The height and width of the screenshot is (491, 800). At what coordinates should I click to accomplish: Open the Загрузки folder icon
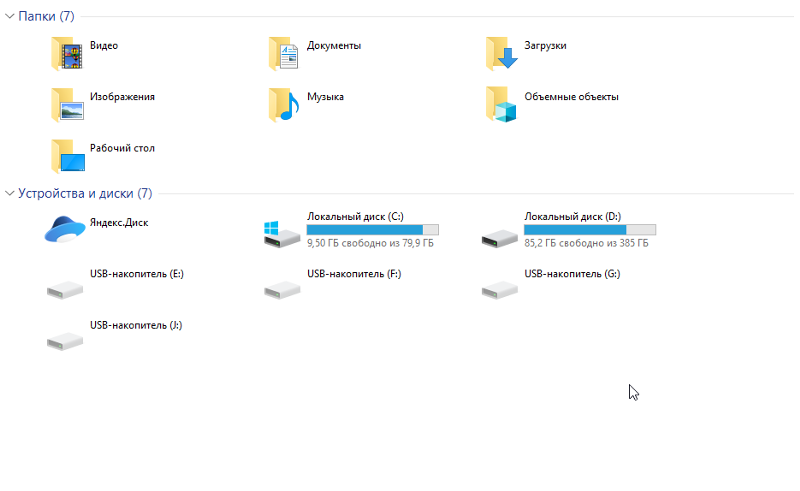pos(502,53)
